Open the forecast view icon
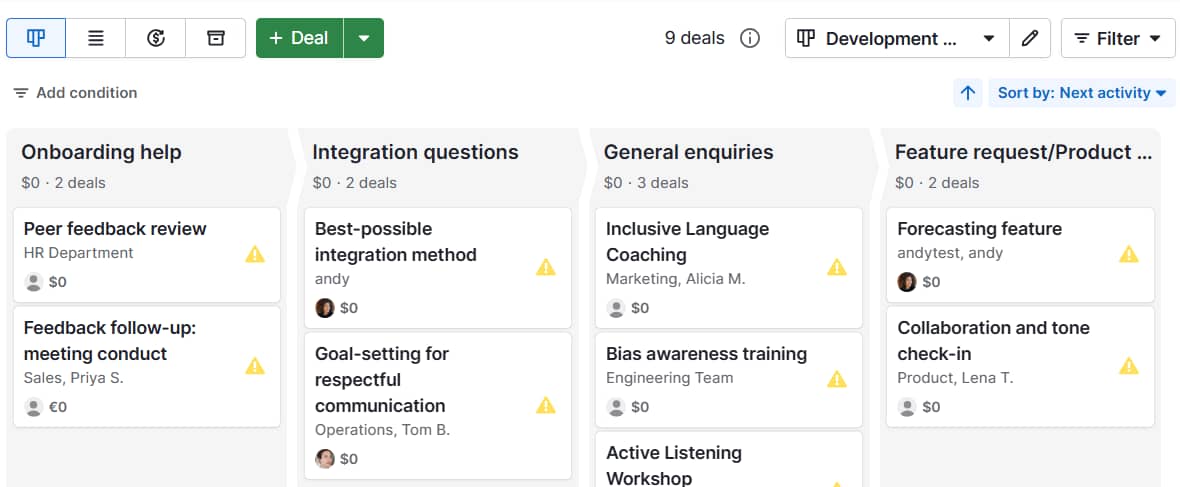Viewport: 1180px width, 487px height. [x=156, y=38]
